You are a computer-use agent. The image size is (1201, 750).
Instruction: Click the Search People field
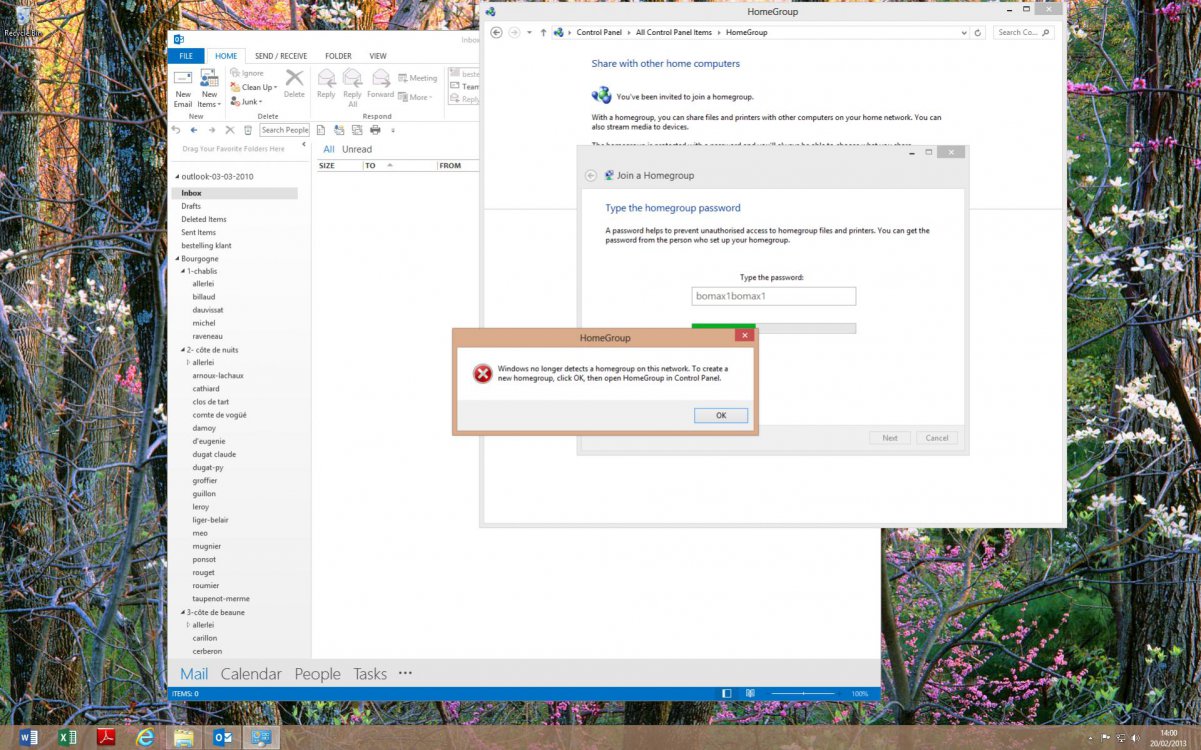[285, 130]
